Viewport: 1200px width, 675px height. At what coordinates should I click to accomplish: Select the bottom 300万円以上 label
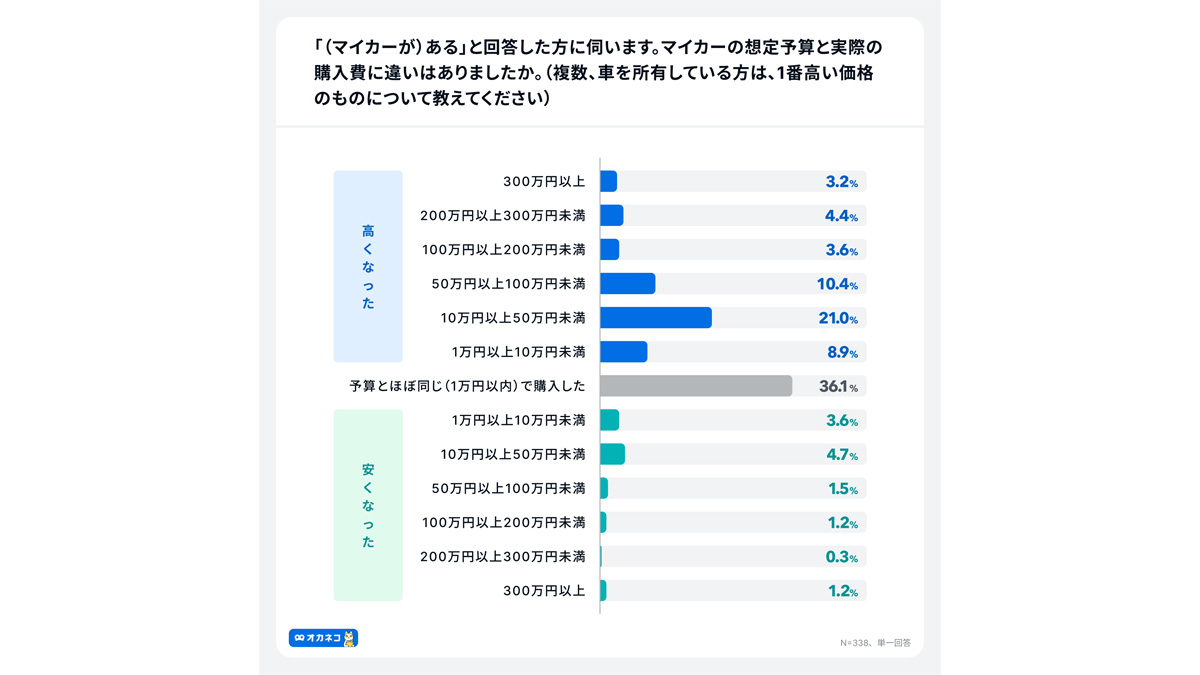[x=544, y=591]
